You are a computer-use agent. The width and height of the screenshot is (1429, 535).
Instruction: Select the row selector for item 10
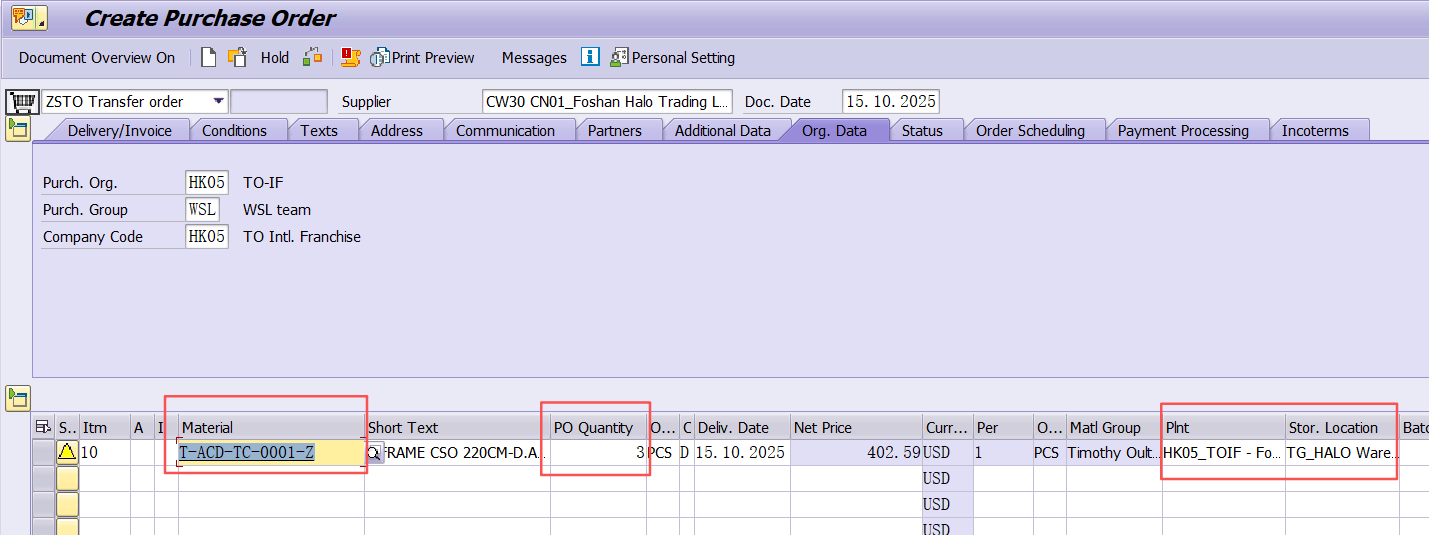point(43,453)
